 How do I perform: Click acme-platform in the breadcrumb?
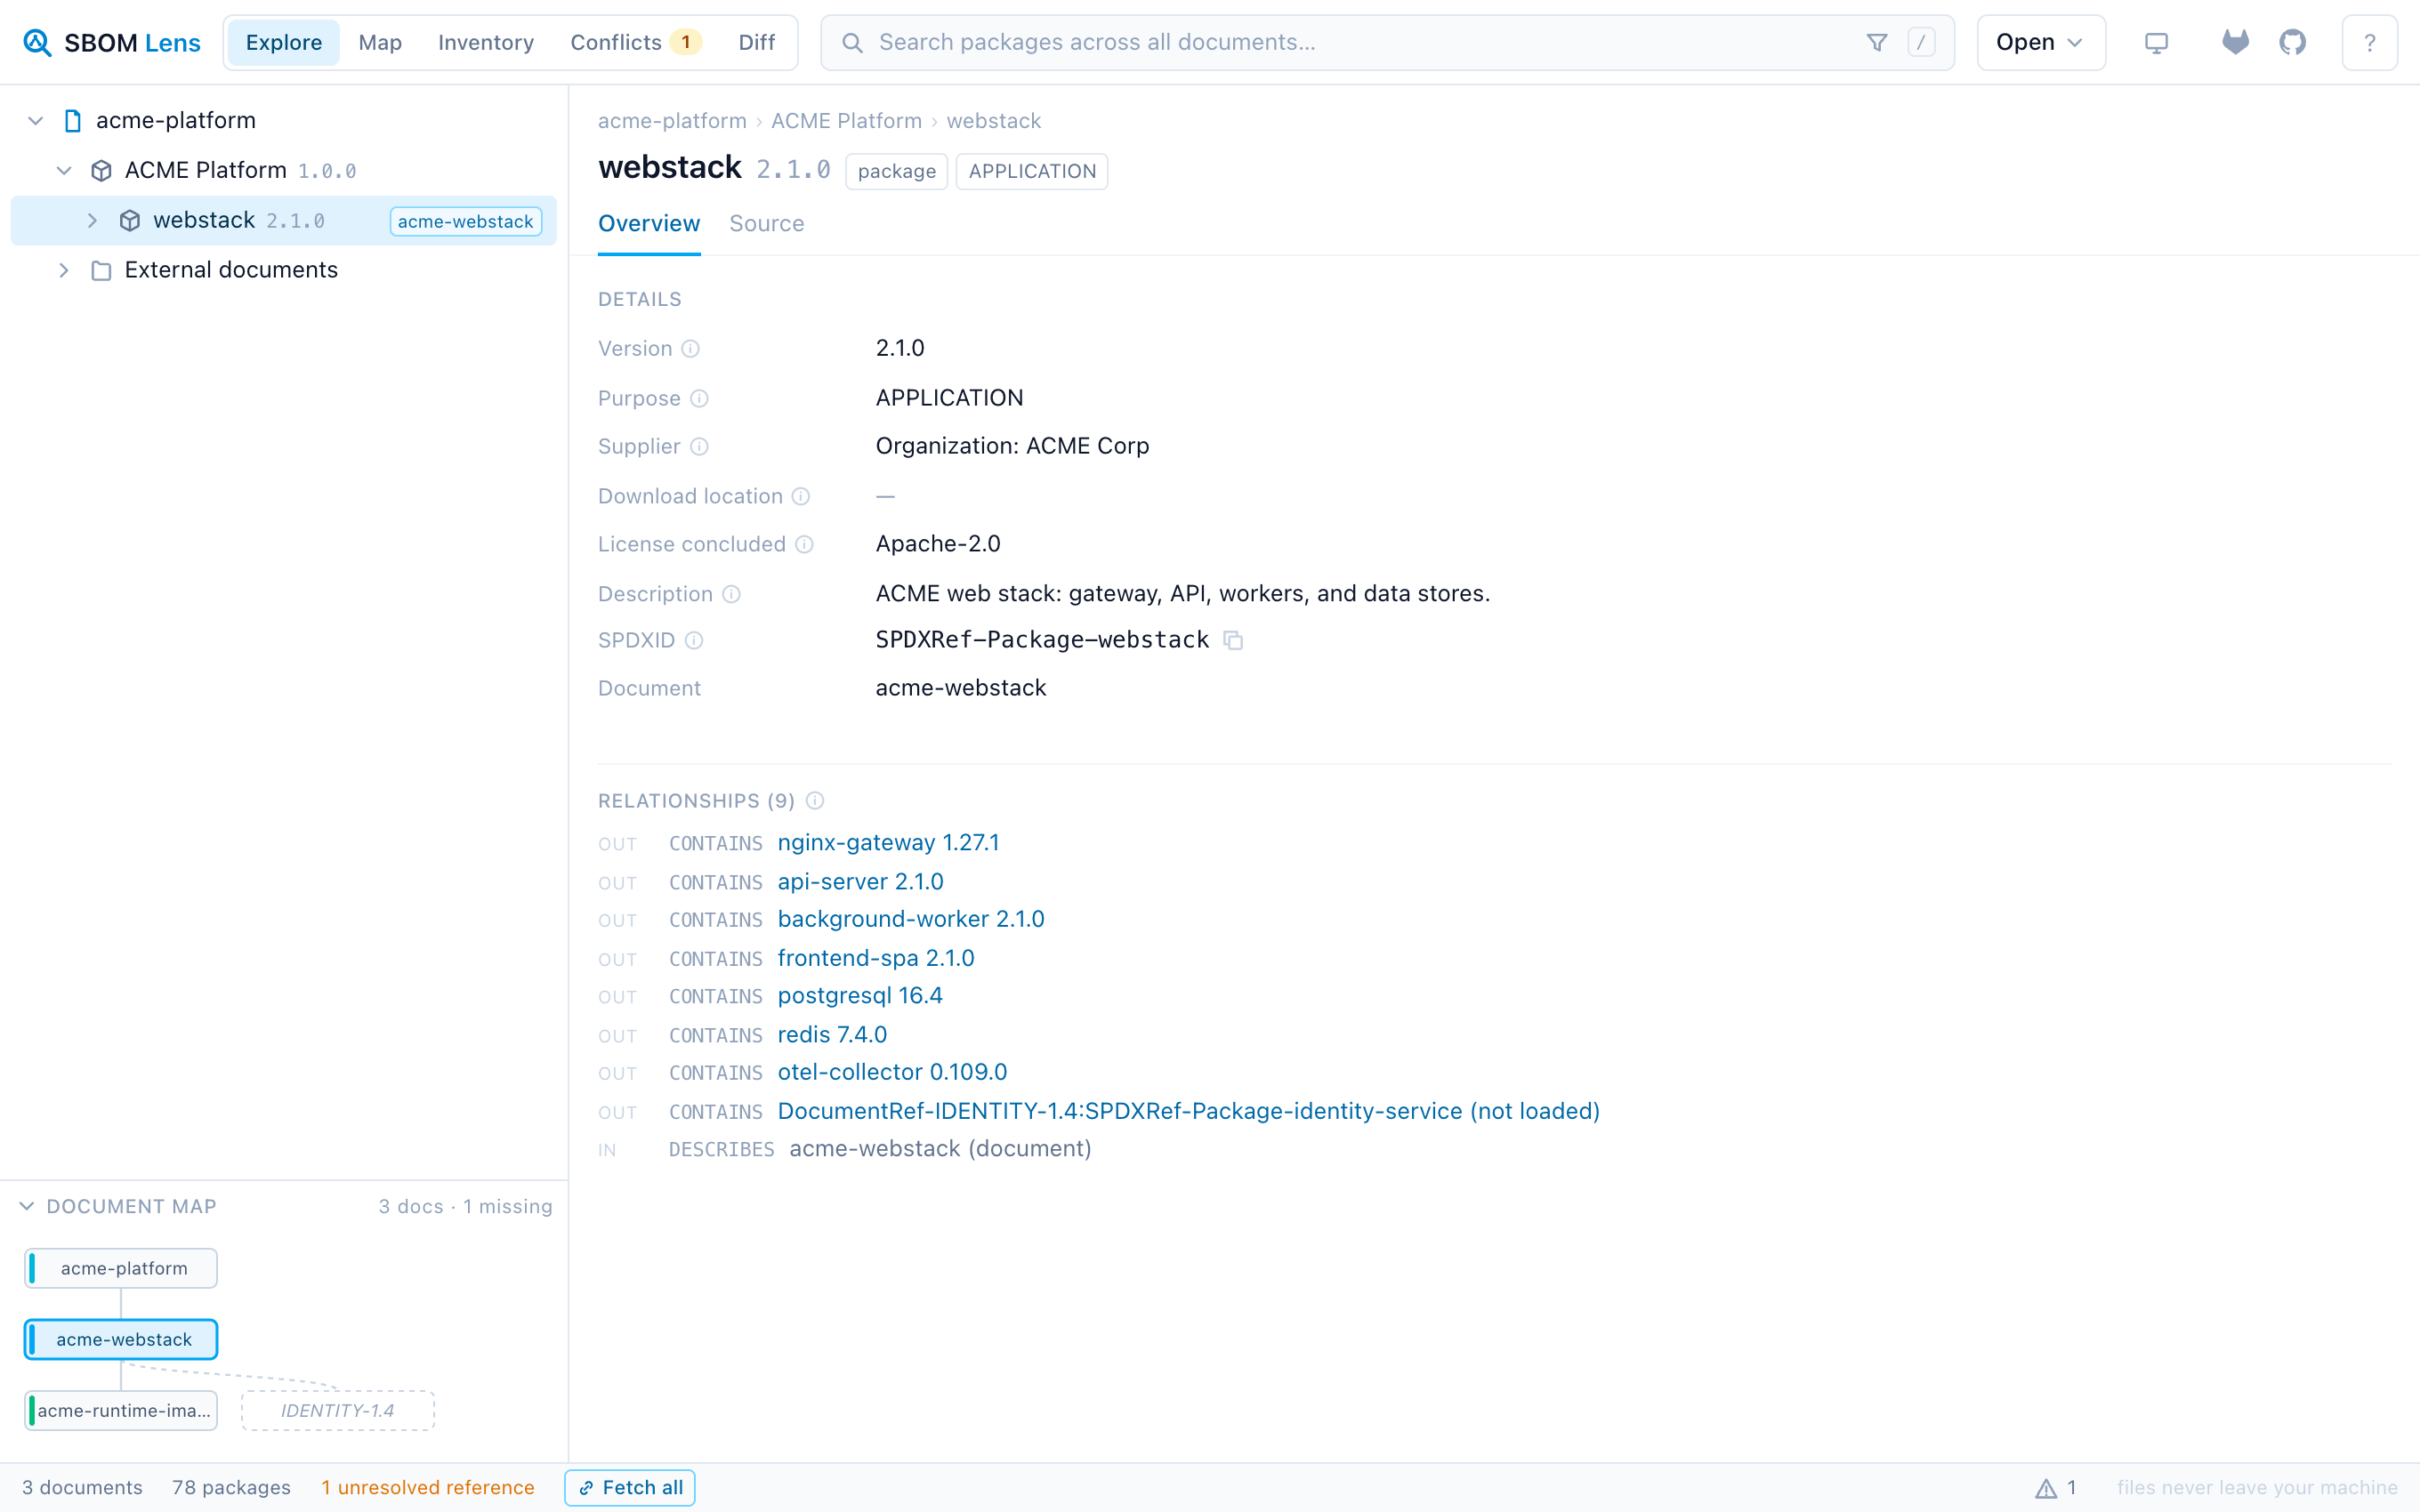pos(672,121)
